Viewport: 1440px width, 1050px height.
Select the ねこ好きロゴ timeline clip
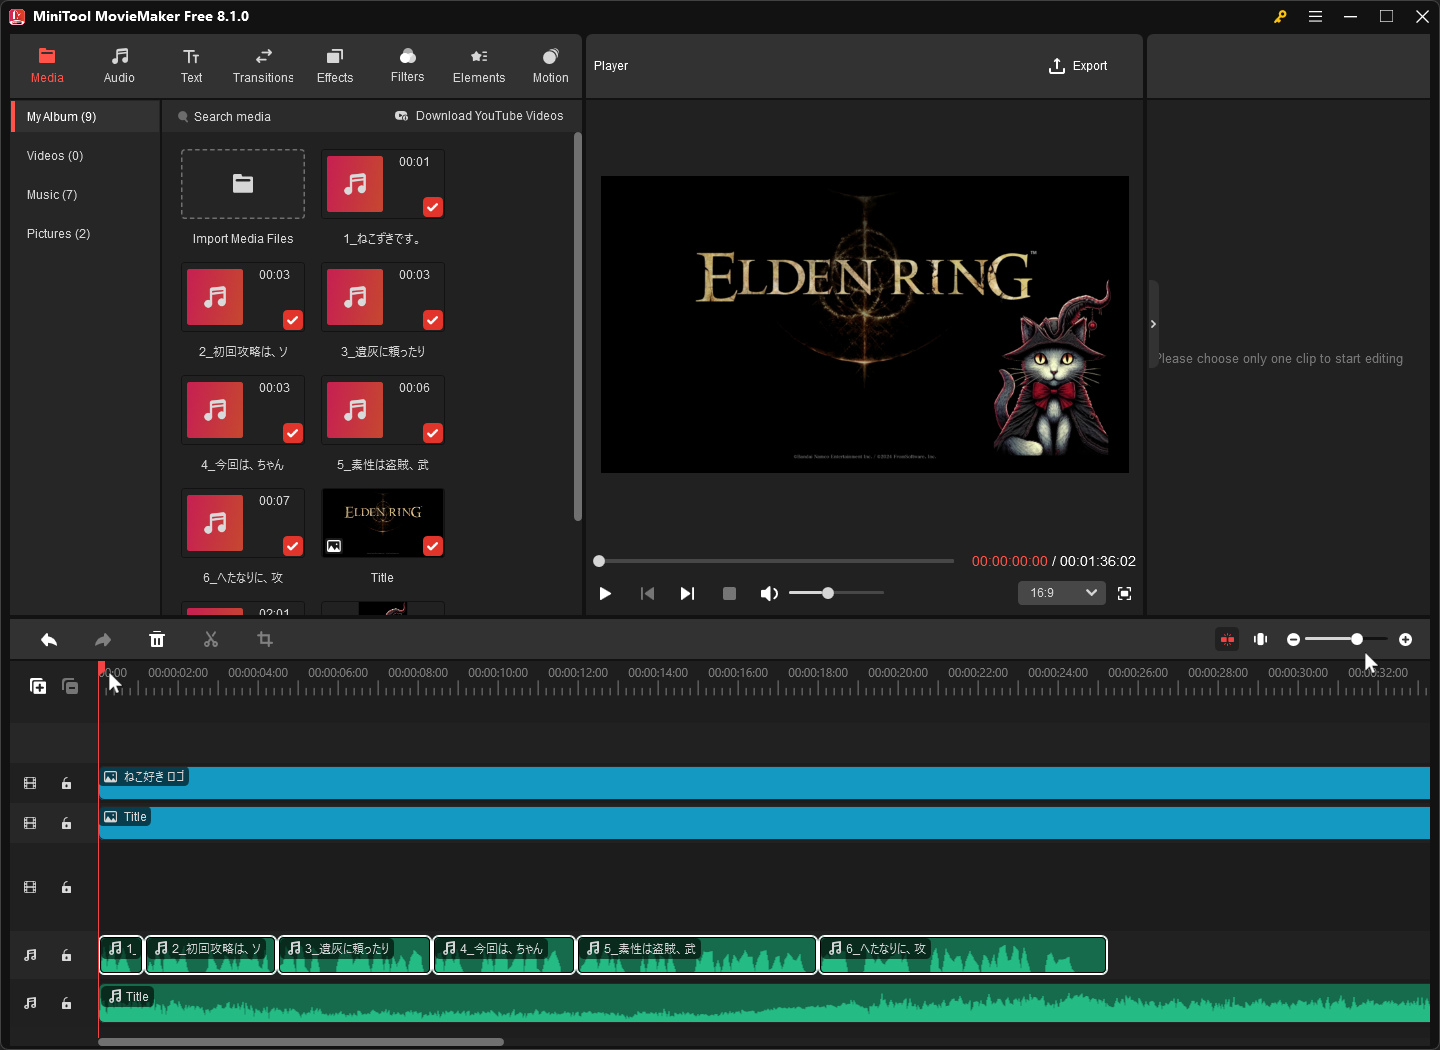point(764,783)
